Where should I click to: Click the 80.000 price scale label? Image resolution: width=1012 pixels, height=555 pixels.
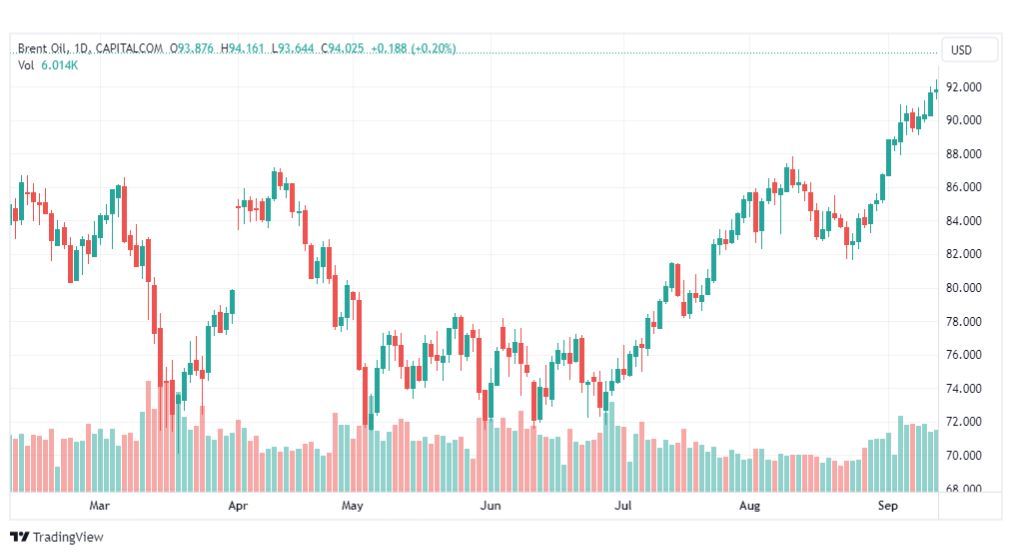tap(964, 288)
